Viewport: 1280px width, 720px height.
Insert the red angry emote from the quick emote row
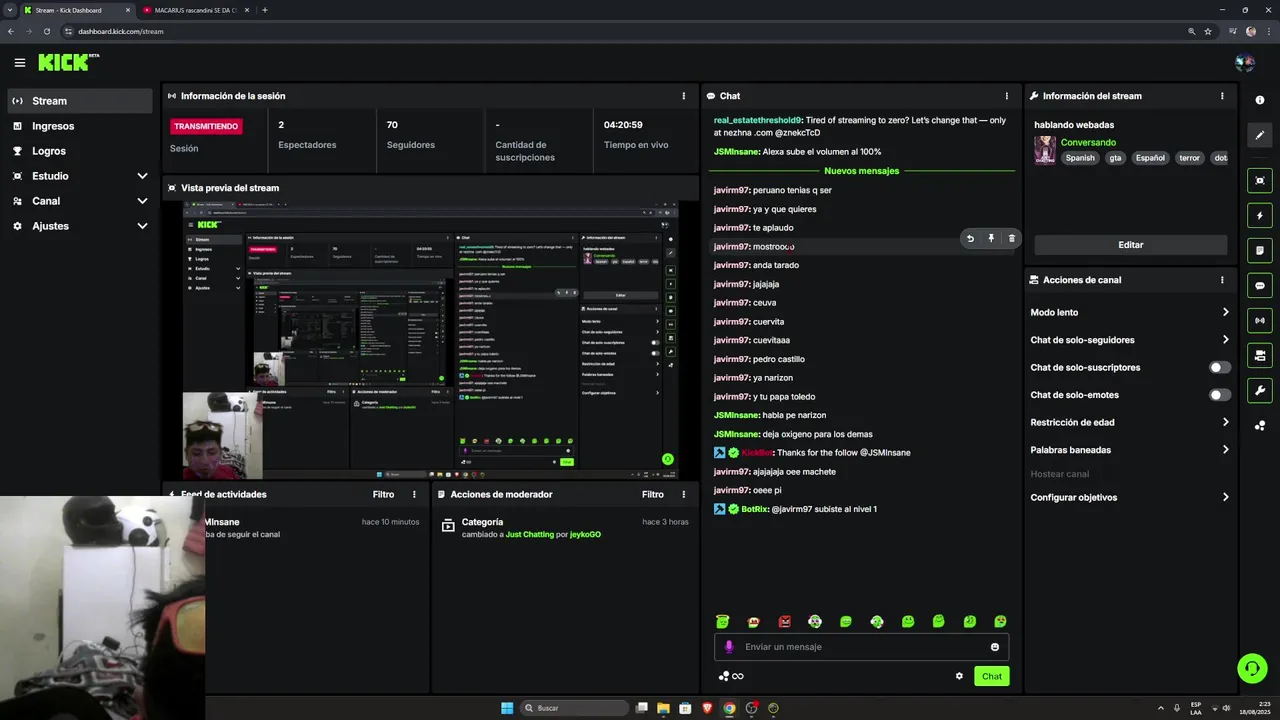(784, 622)
